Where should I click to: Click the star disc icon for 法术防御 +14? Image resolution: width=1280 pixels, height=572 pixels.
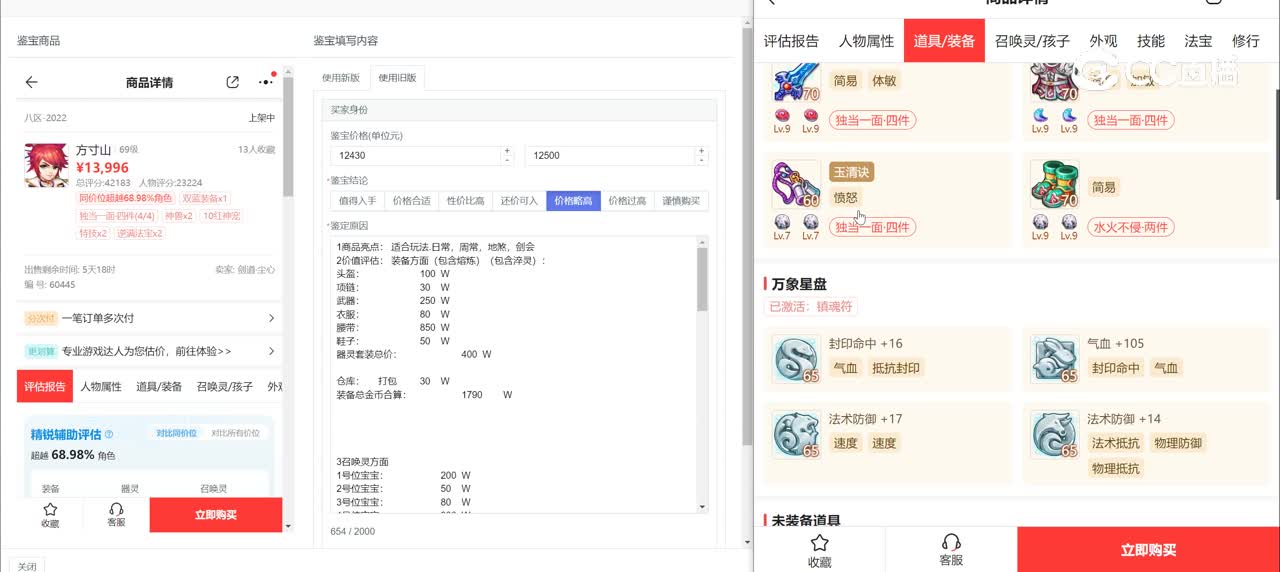1055,435
